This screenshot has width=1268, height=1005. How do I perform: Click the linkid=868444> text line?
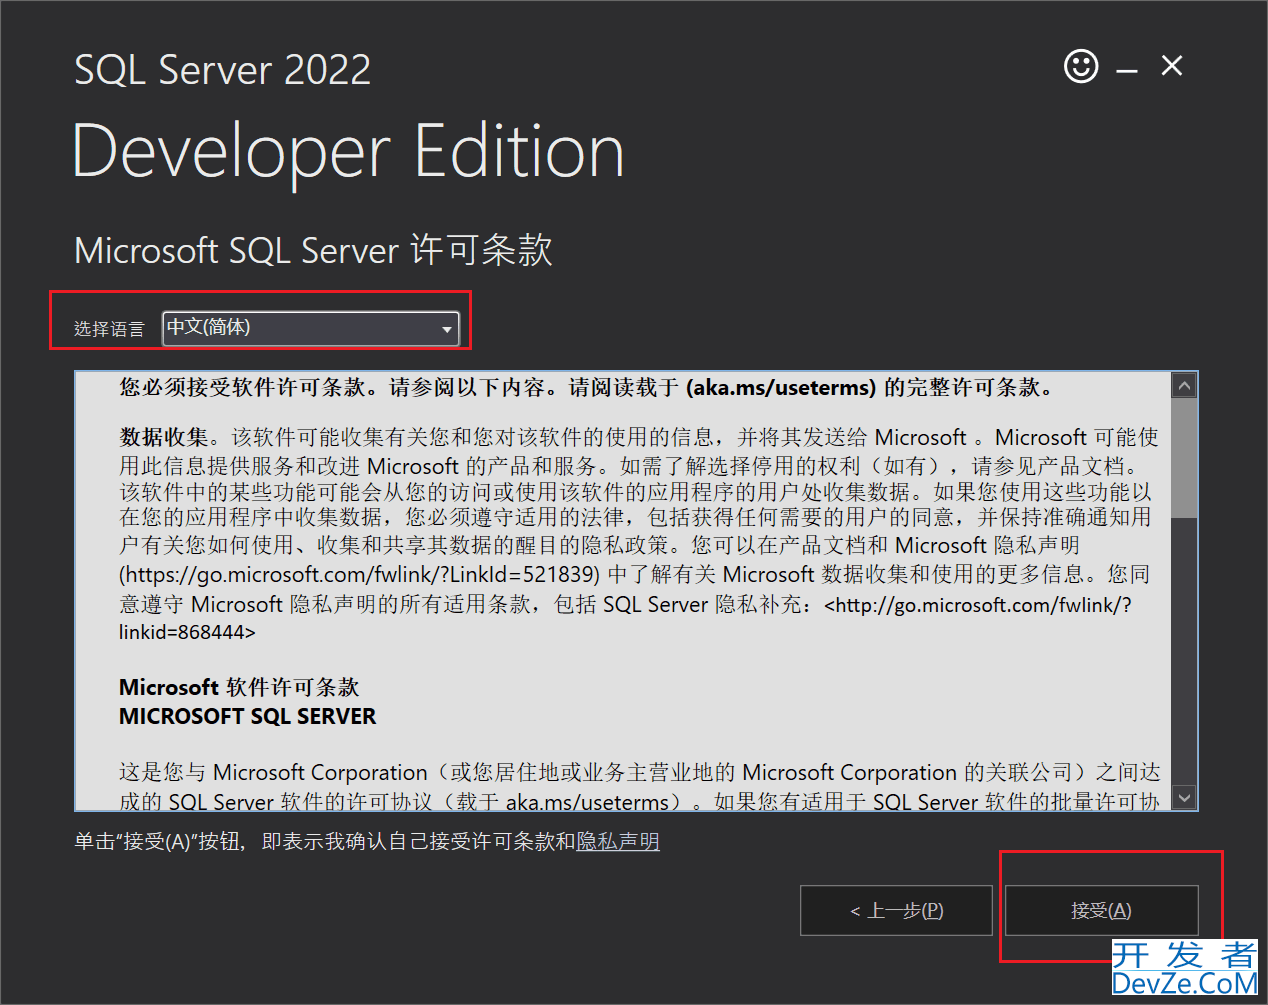click(x=187, y=632)
